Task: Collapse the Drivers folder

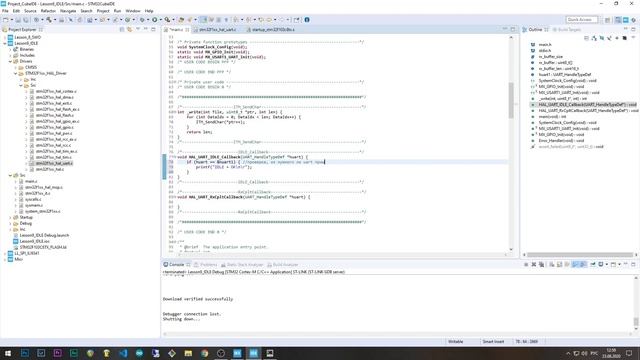Action: (x=10, y=61)
